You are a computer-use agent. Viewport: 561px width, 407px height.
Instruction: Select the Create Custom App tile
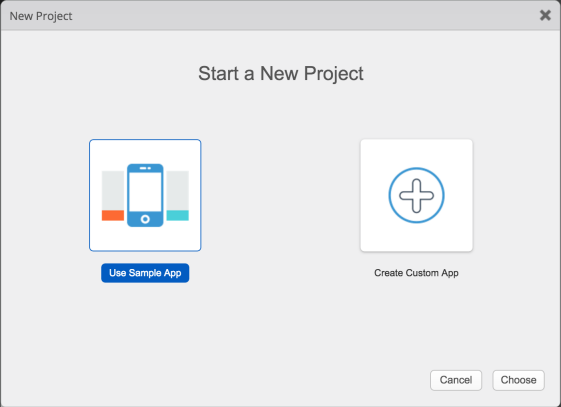416,195
